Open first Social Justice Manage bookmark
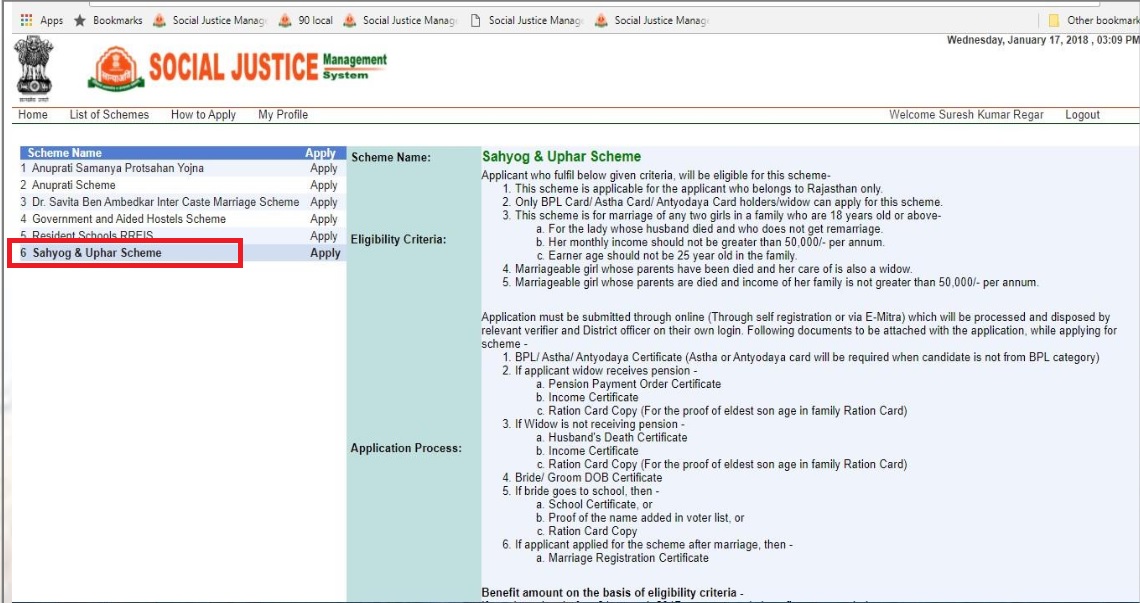Image resolution: width=1140 pixels, height=603 pixels. (210, 20)
